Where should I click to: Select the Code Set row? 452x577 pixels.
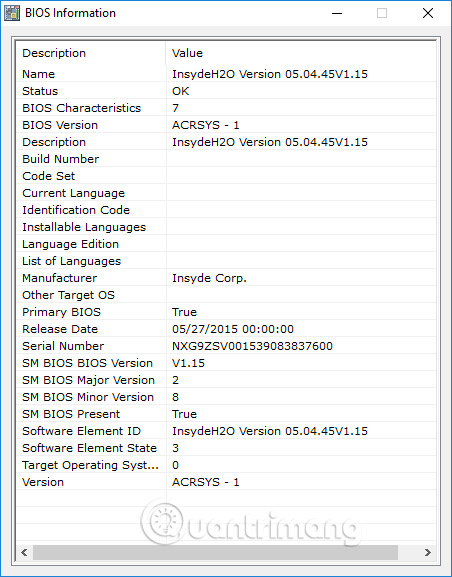[226, 176]
